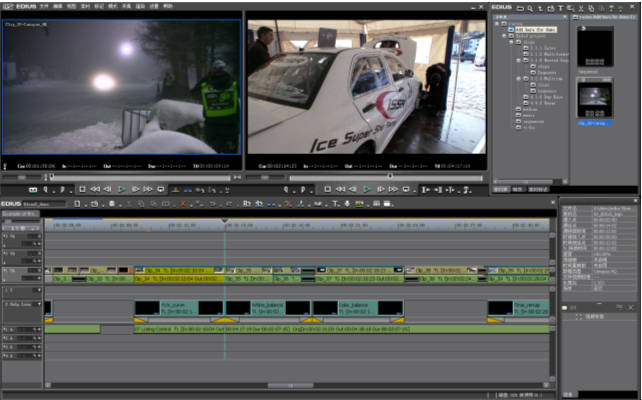Select 'Add bars for demo' folder
The height and width of the screenshot is (400, 642).
(x=533, y=29)
